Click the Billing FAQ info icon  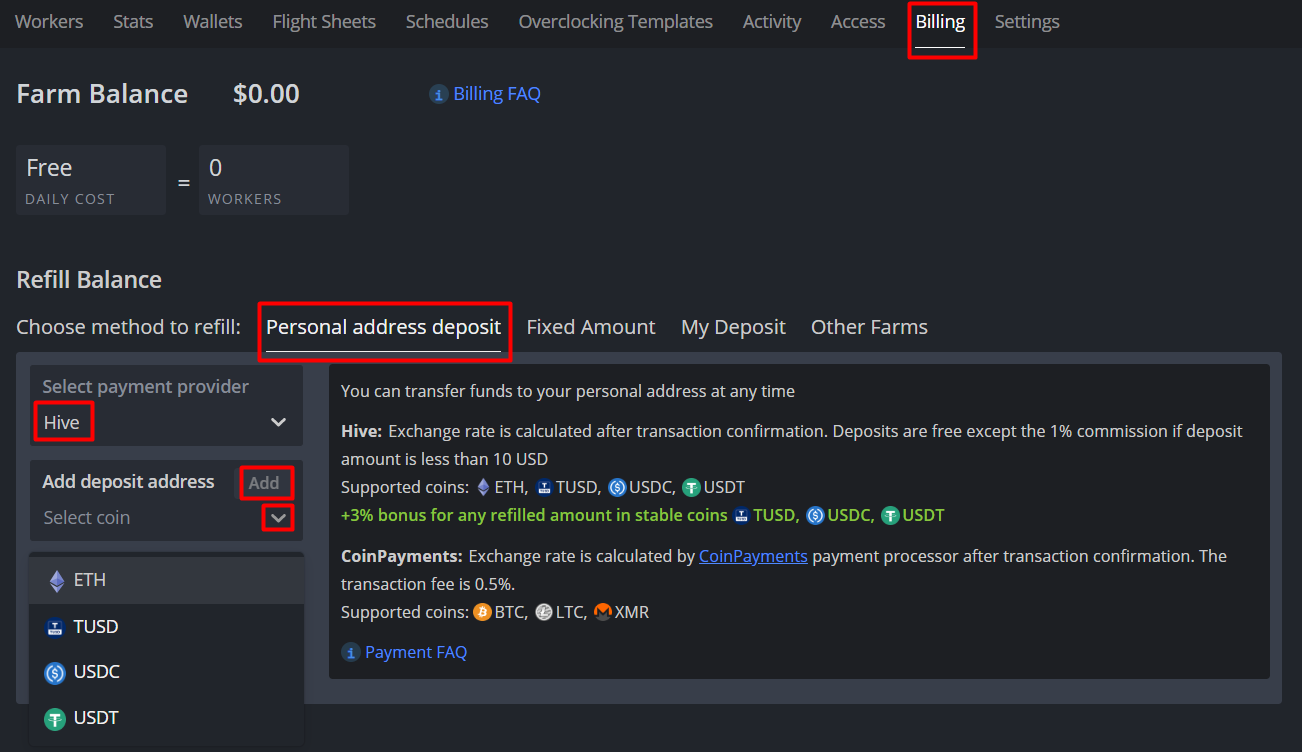coord(438,94)
